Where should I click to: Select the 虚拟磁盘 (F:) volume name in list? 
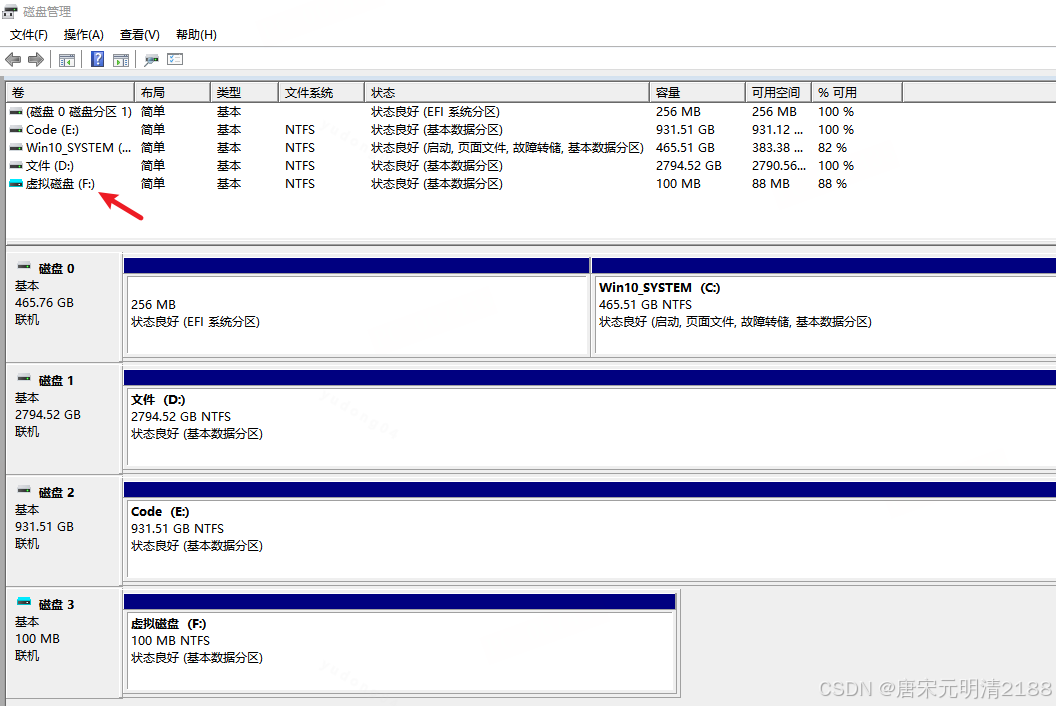coord(60,183)
